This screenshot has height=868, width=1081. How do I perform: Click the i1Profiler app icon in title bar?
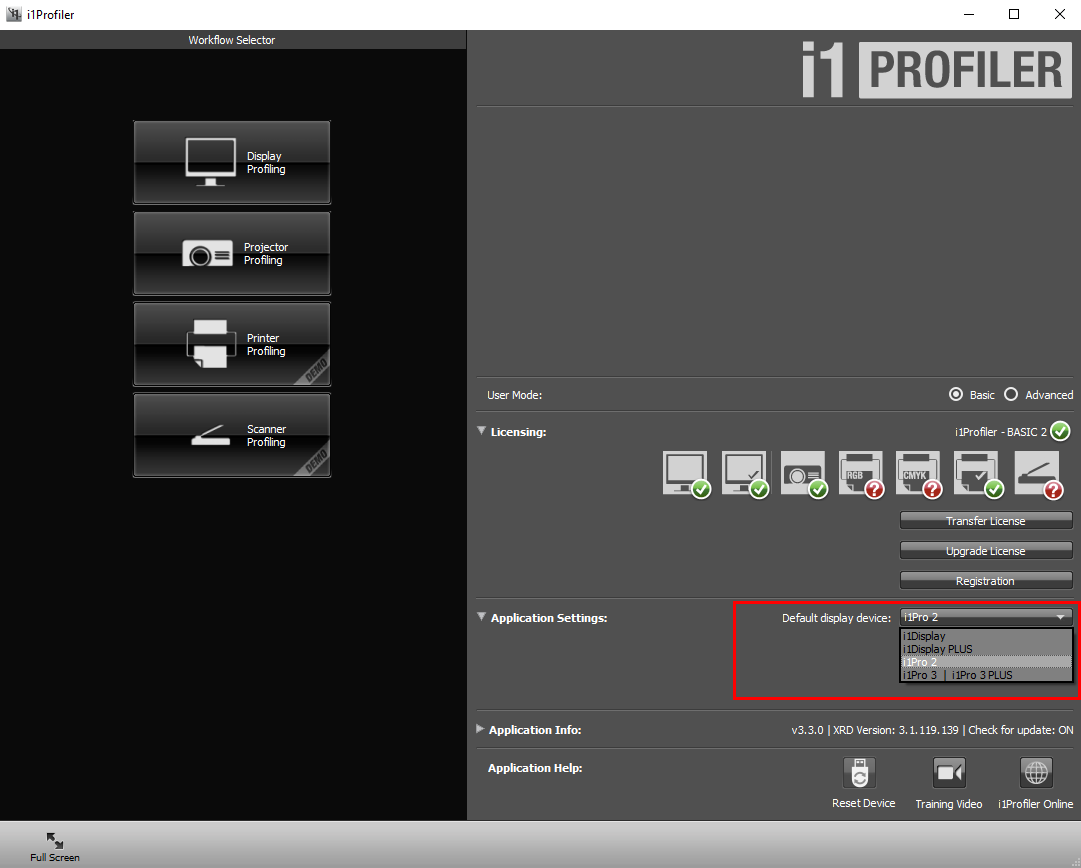pyautogui.click(x=13, y=14)
